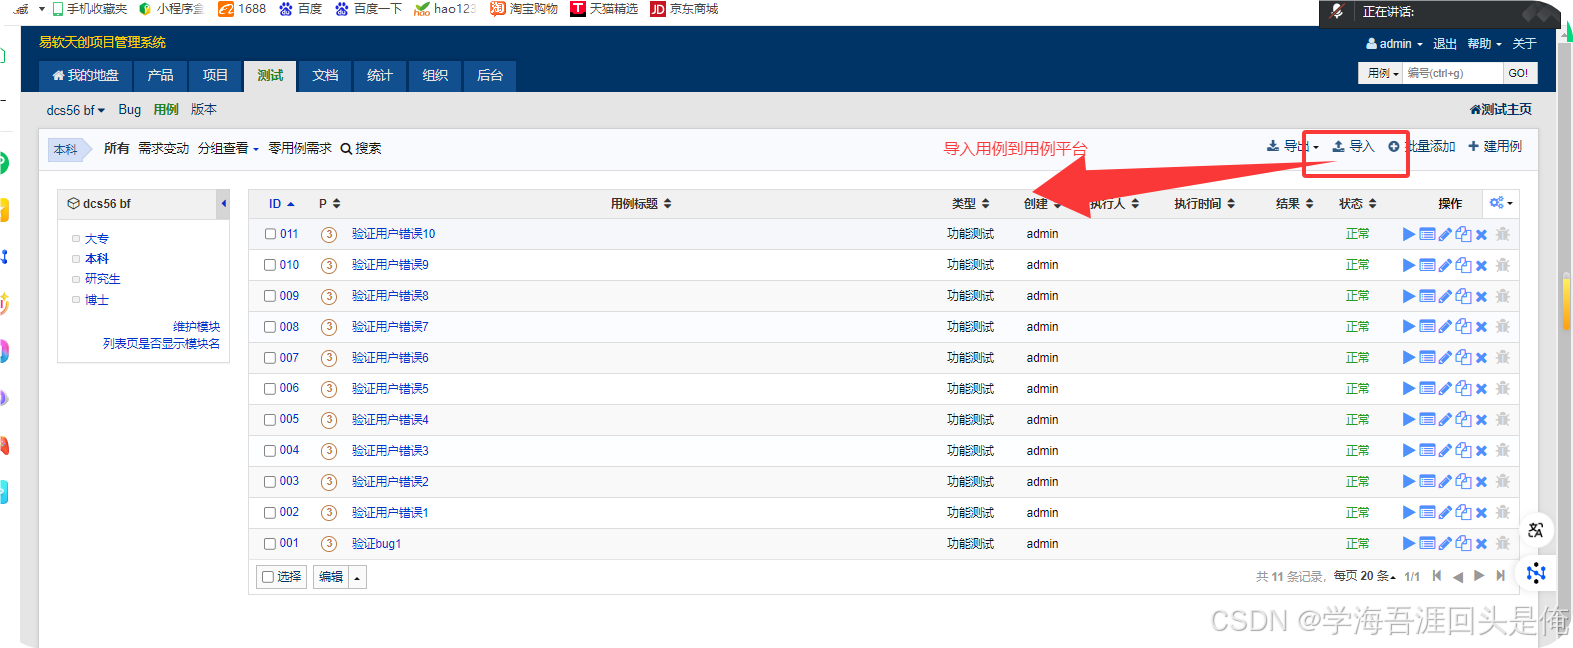Run test case 验证bug1 with play icon
This screenshot has width=1573, height=648.
click(x=1408, y=544)
